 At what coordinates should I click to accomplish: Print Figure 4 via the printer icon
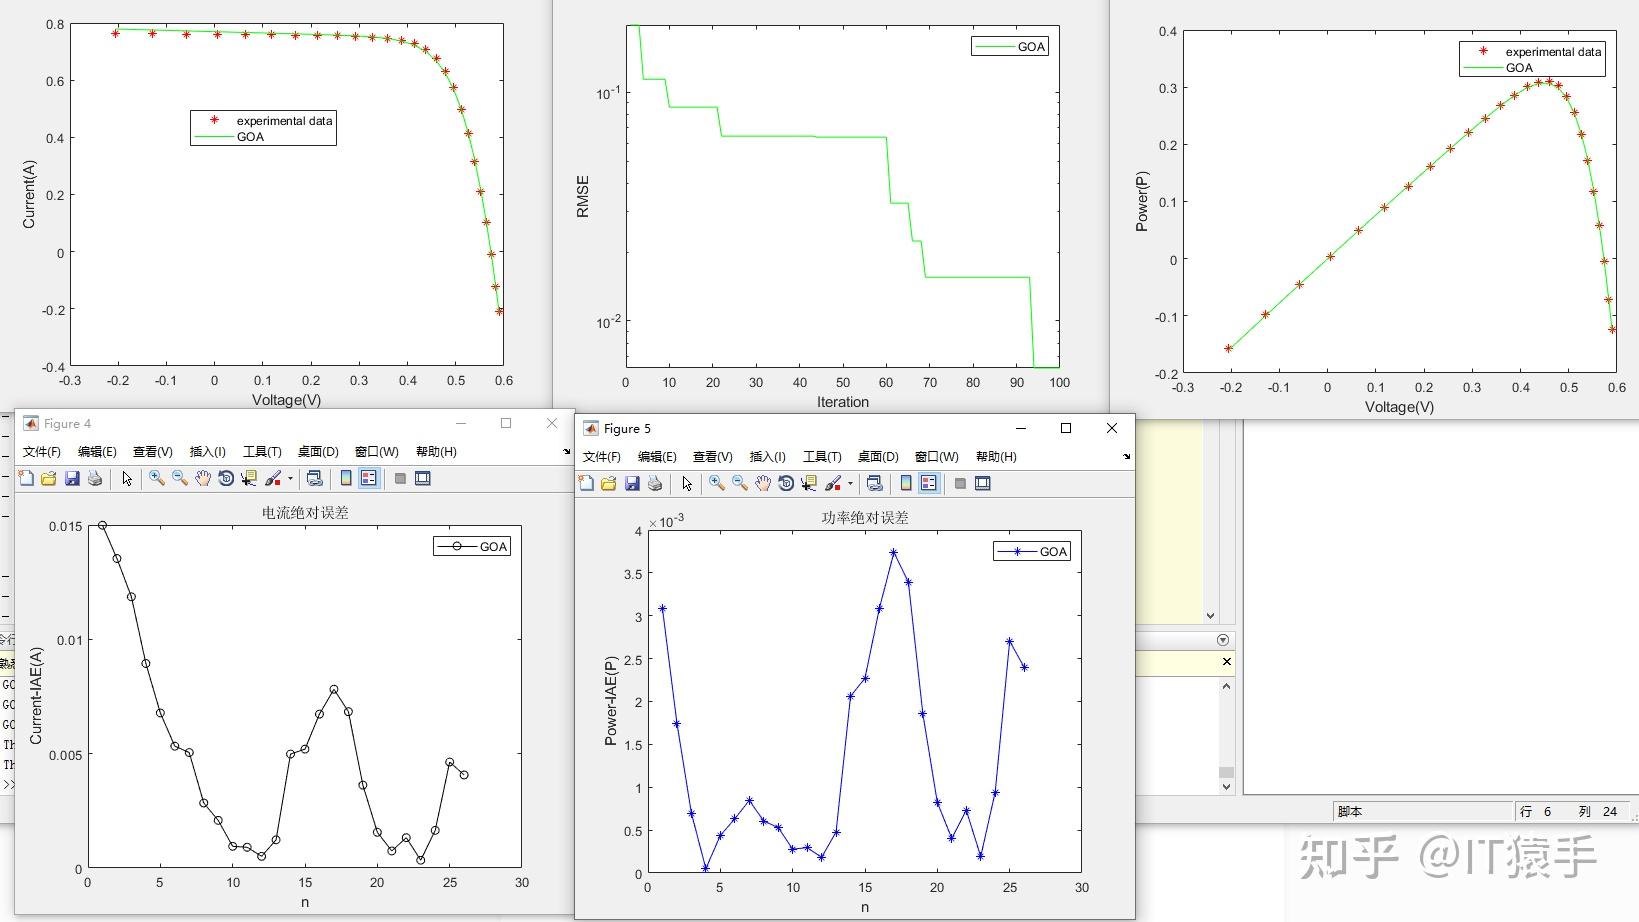(x=94, y=478)
